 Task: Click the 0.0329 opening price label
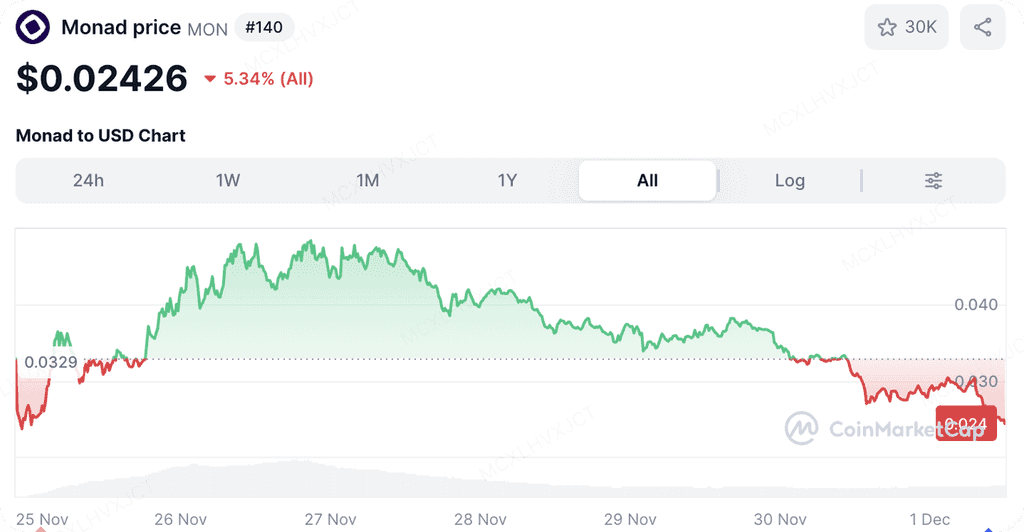(51, 362)
